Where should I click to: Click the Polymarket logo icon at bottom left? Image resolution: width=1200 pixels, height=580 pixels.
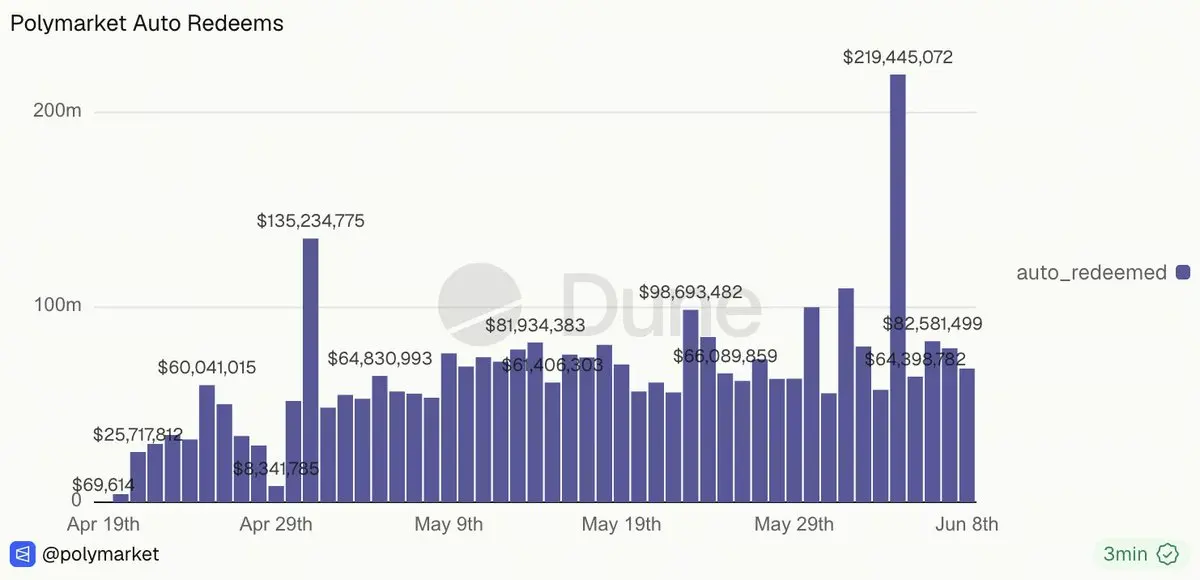tap(23, 554)
